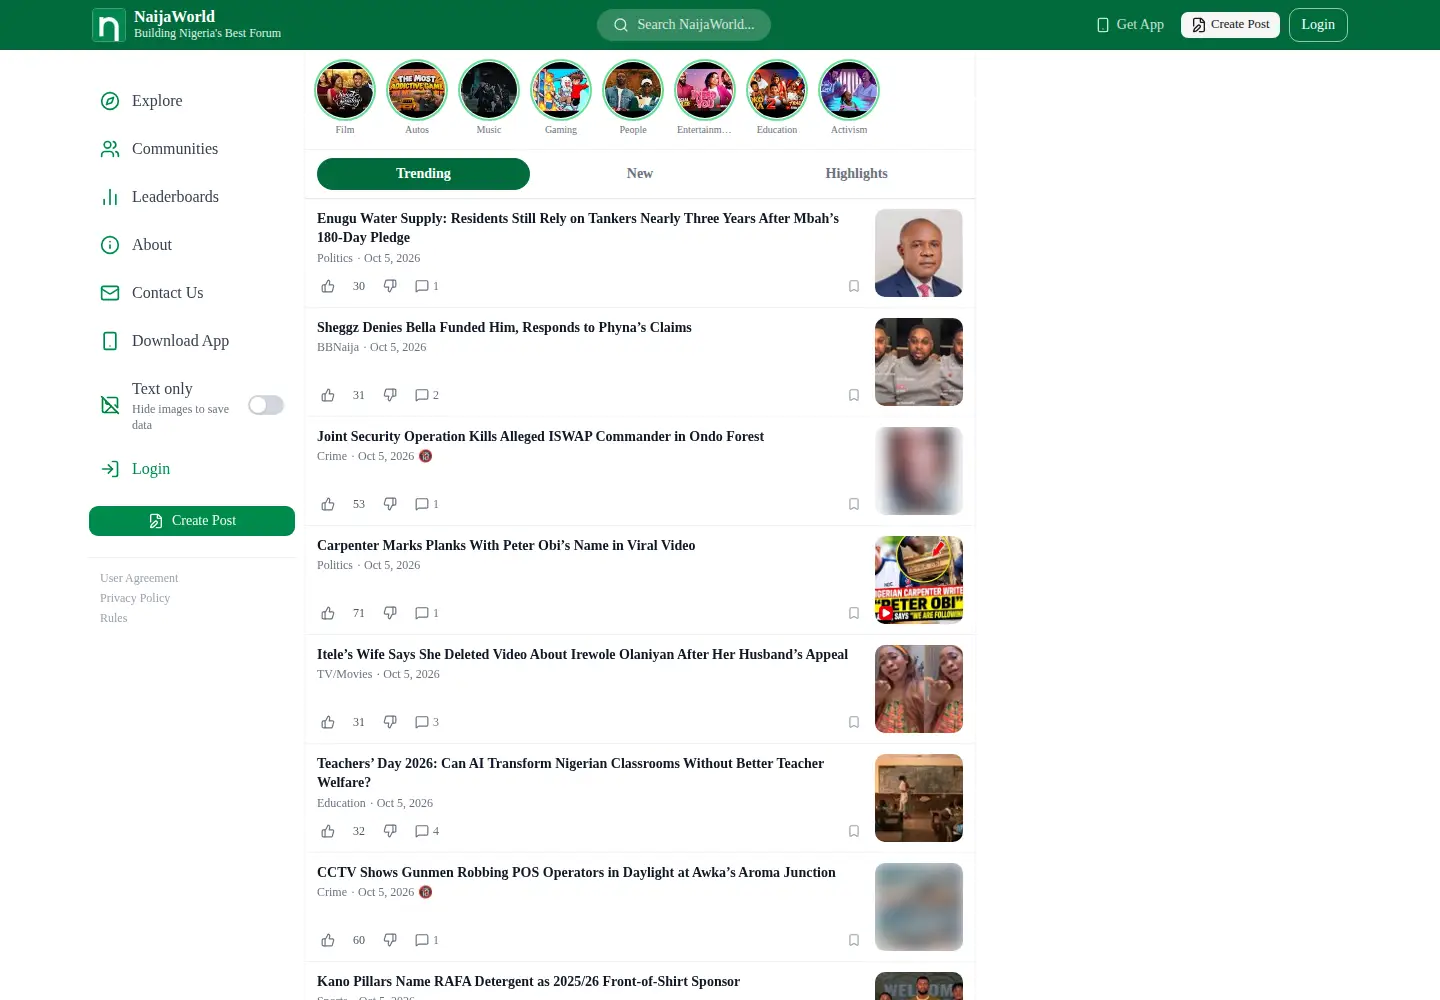Image resolution: width=1440 pixels, height=1000 pixels.
Task: Dislike the Enugu Water Supply post
Action: [x=390, y=286]
